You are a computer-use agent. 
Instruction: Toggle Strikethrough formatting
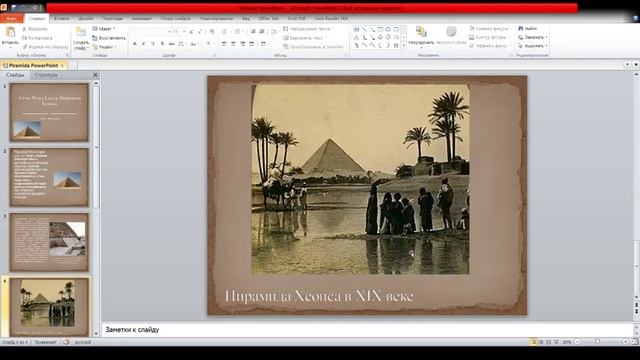point(171,44)
